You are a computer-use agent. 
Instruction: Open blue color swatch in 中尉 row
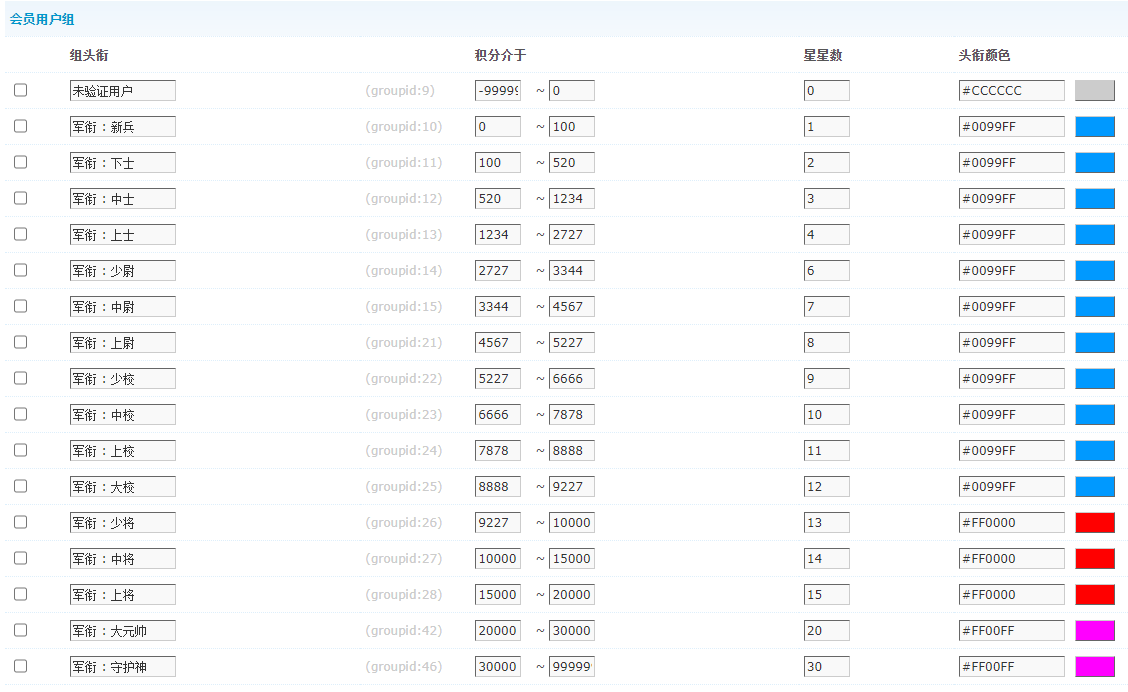1095,306
